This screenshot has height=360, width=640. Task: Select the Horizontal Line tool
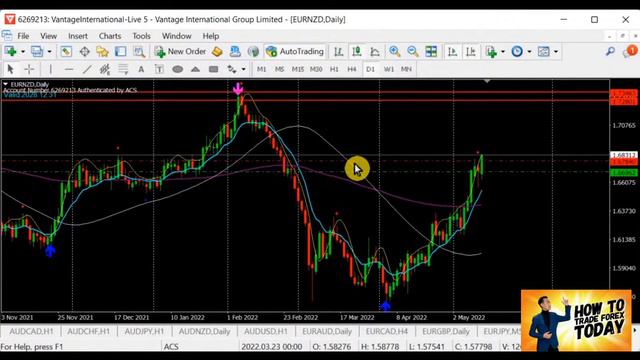tap(69, 69)
